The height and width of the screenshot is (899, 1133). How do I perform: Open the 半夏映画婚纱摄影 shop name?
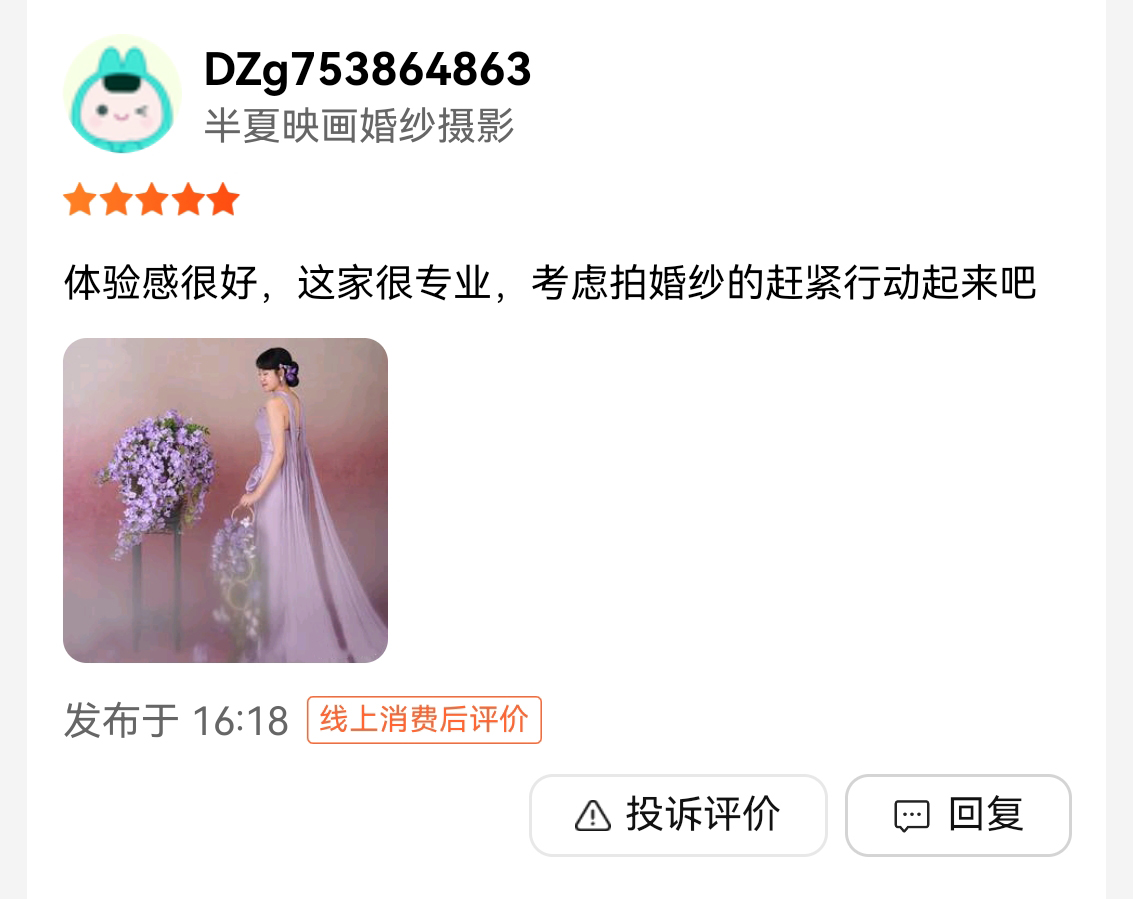point(359,125)
